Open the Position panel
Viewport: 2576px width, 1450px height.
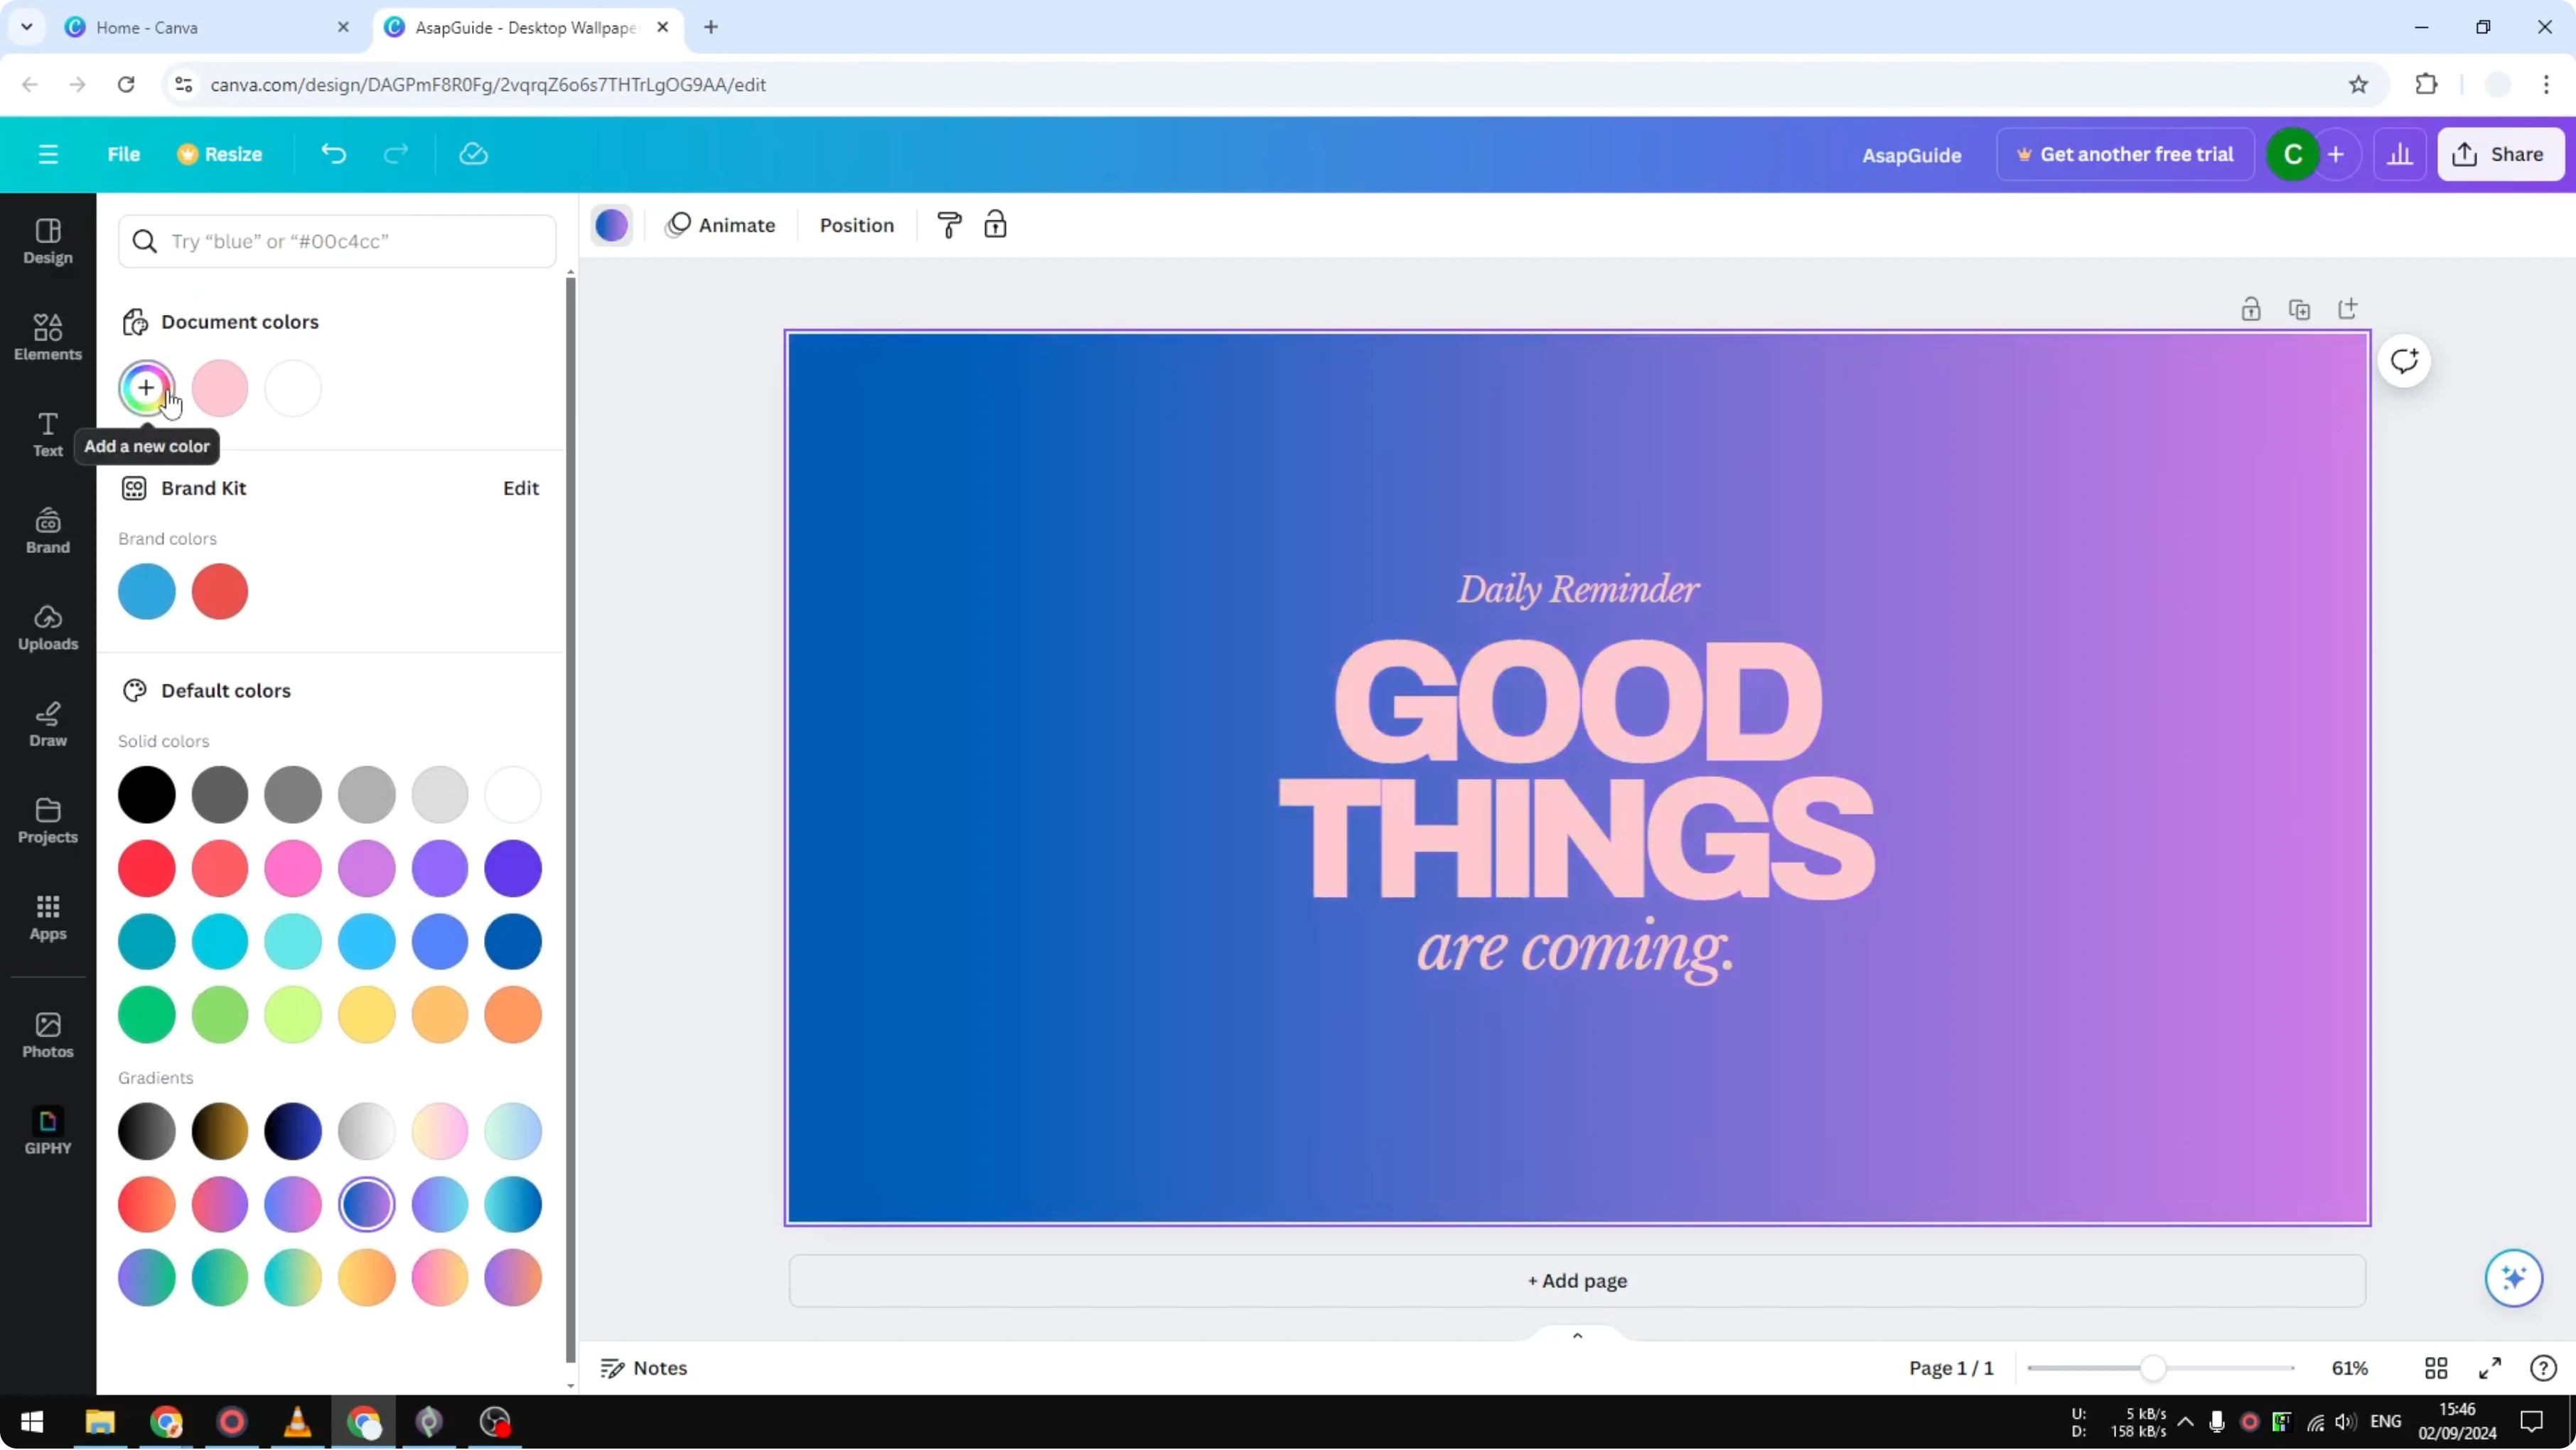(x=857, y=225)
